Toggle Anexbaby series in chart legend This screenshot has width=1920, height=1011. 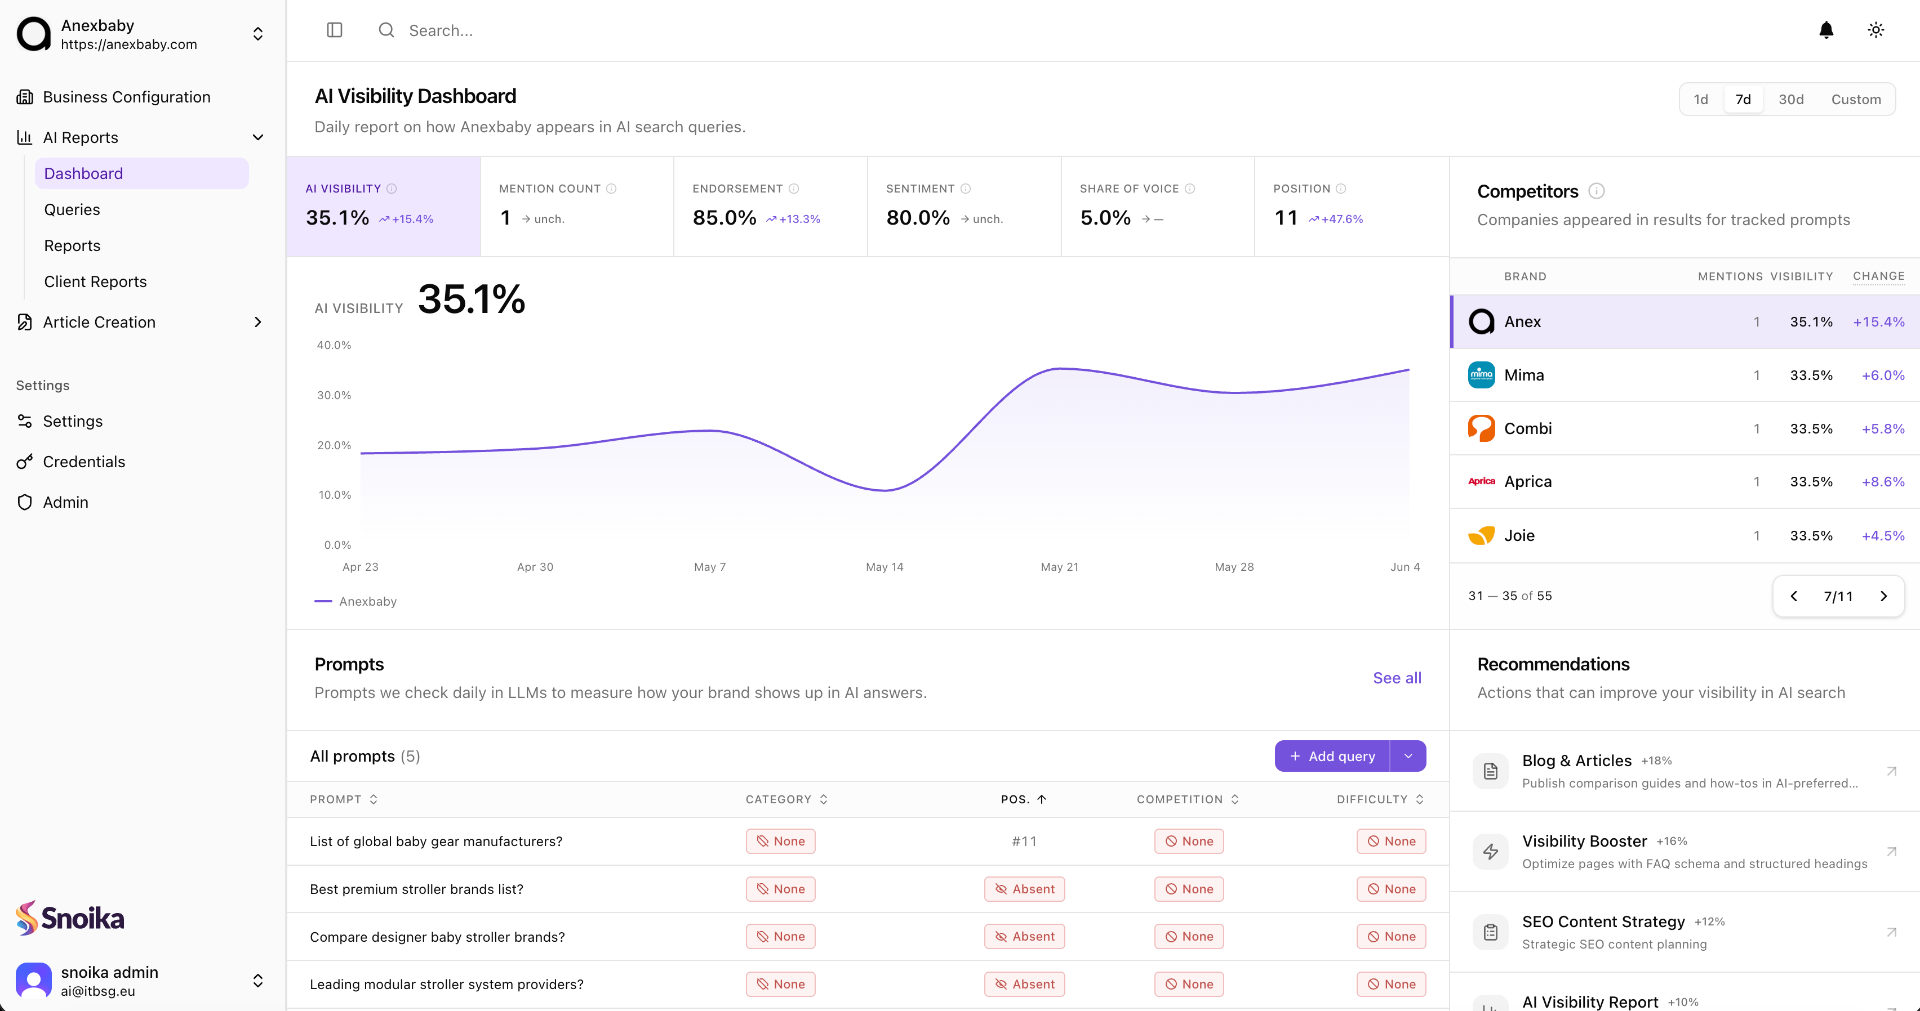(356, 601)
